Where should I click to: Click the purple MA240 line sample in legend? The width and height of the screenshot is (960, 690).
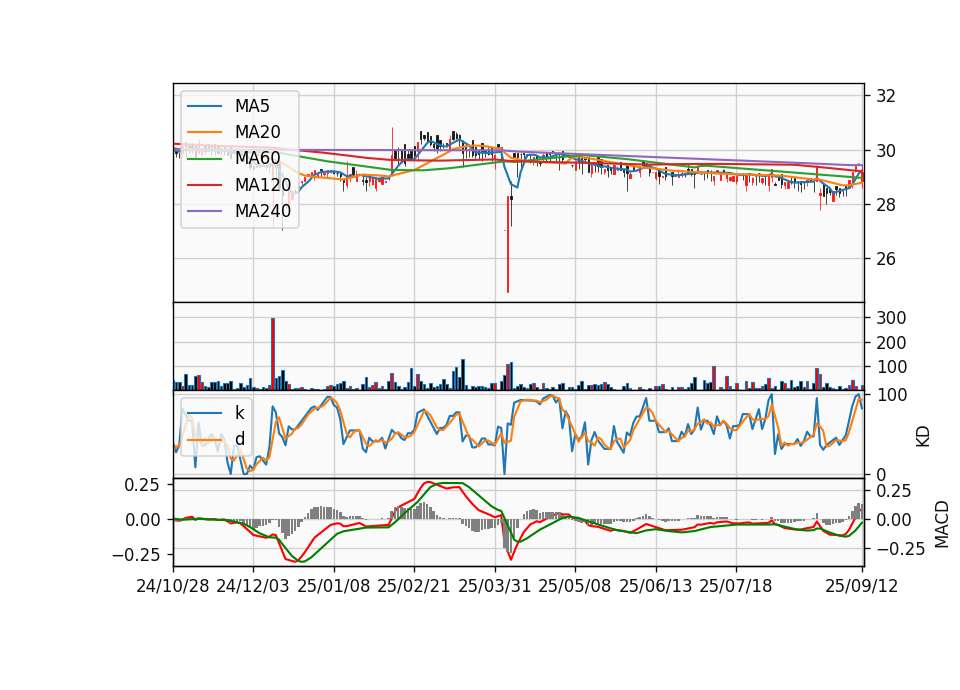pos(204,211)
